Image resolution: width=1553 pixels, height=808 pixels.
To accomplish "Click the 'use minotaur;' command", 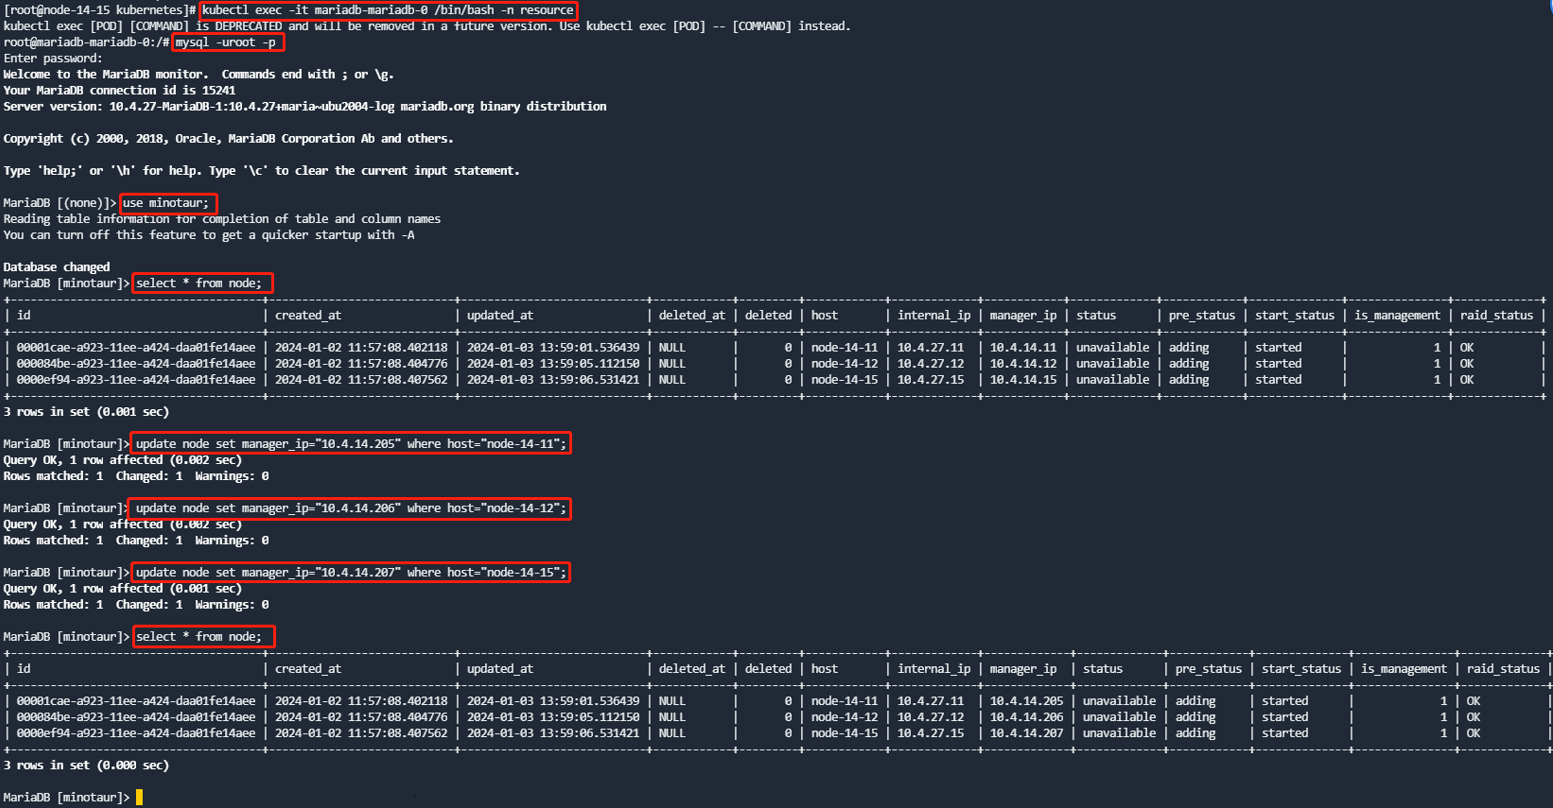I will click(167, 203).
